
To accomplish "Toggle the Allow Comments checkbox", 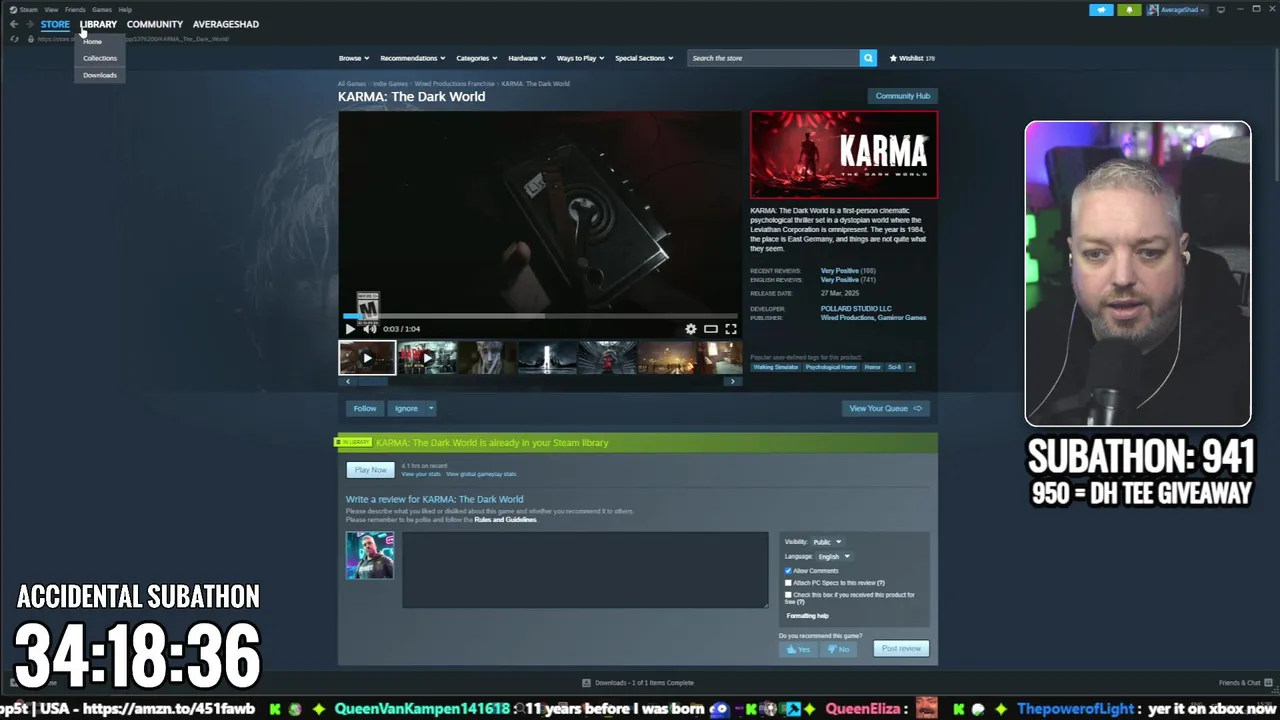I will (x=788, y=571).
